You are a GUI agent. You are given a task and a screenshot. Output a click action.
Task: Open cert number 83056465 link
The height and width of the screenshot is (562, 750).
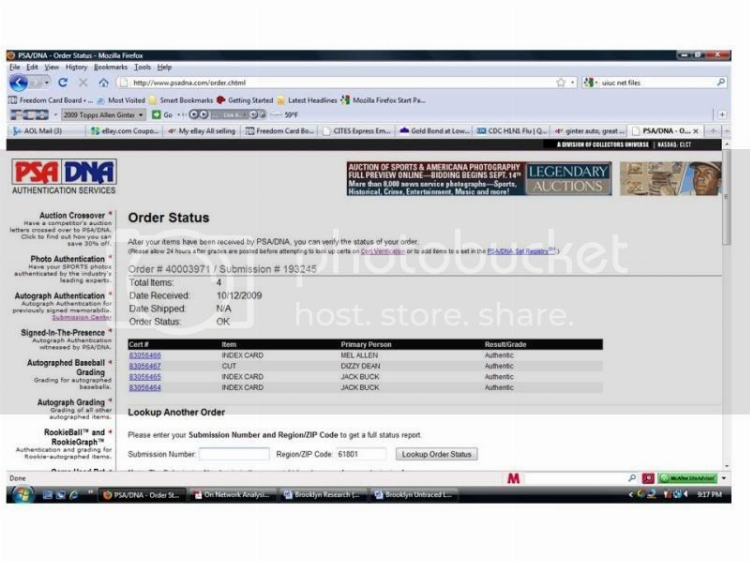(145, 377)
